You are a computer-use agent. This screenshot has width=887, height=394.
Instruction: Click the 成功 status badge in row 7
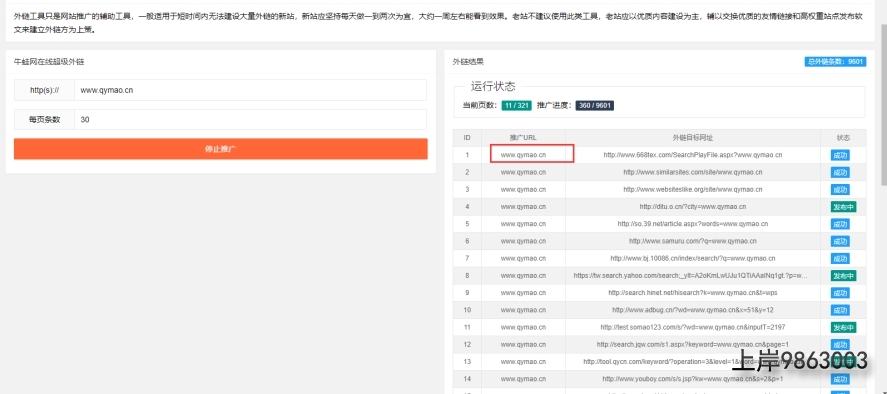pyautogui.click(x=840, y=259)
